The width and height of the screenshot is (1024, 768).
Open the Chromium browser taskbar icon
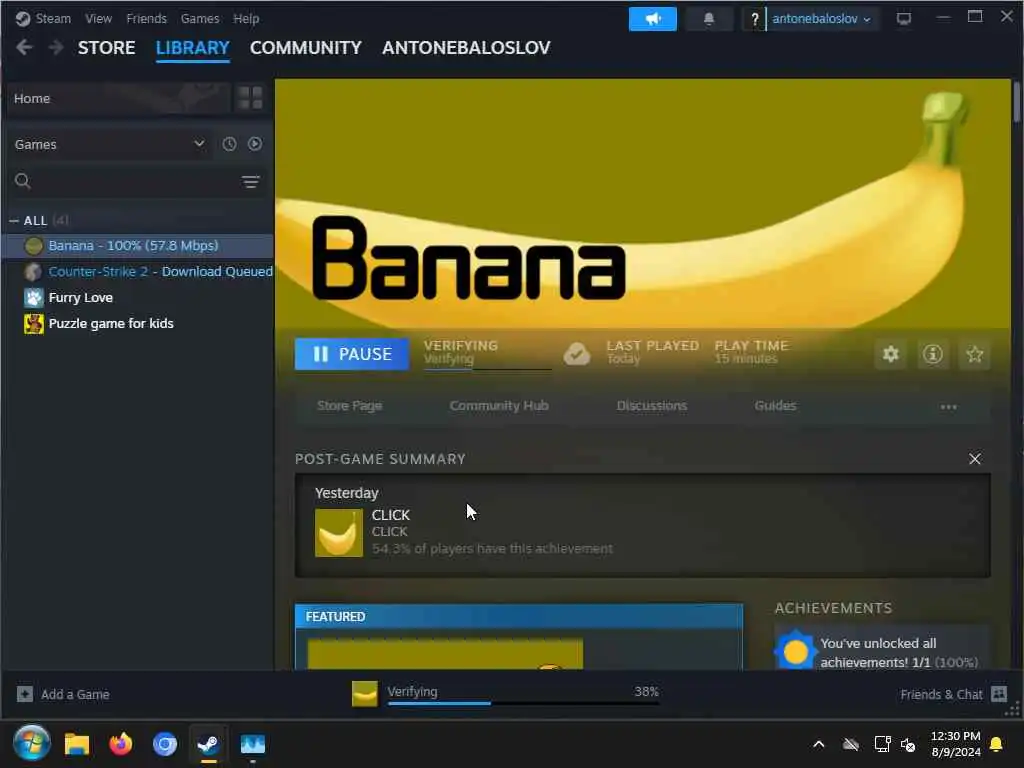click(x=165, y=744)
